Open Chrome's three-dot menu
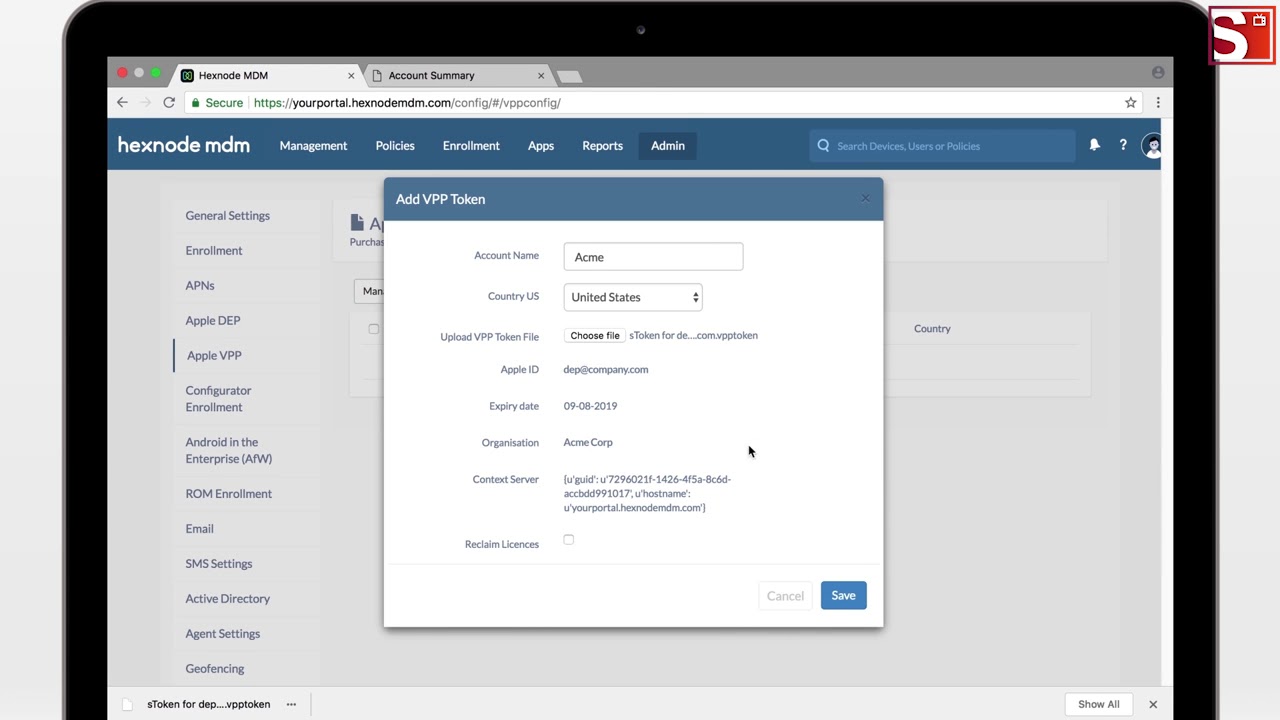 coord(1158,102)
